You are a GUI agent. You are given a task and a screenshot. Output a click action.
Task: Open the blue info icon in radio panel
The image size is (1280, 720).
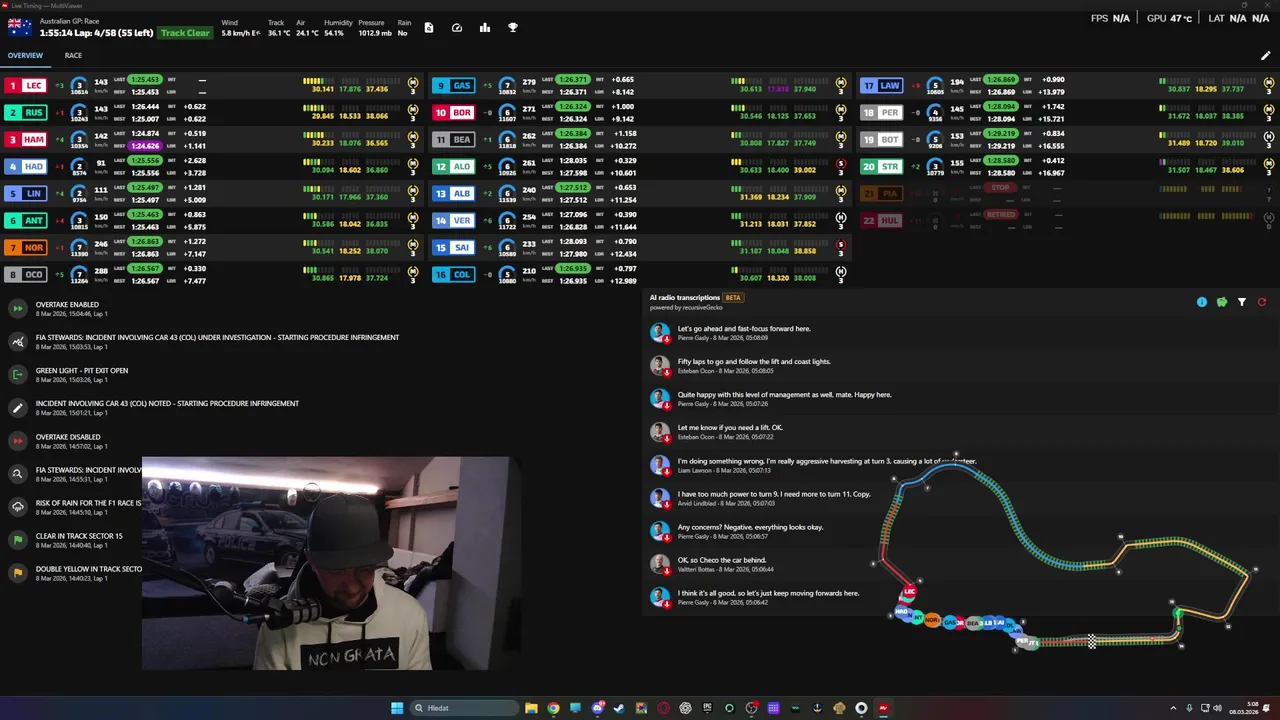click(x=1202, y=302)
